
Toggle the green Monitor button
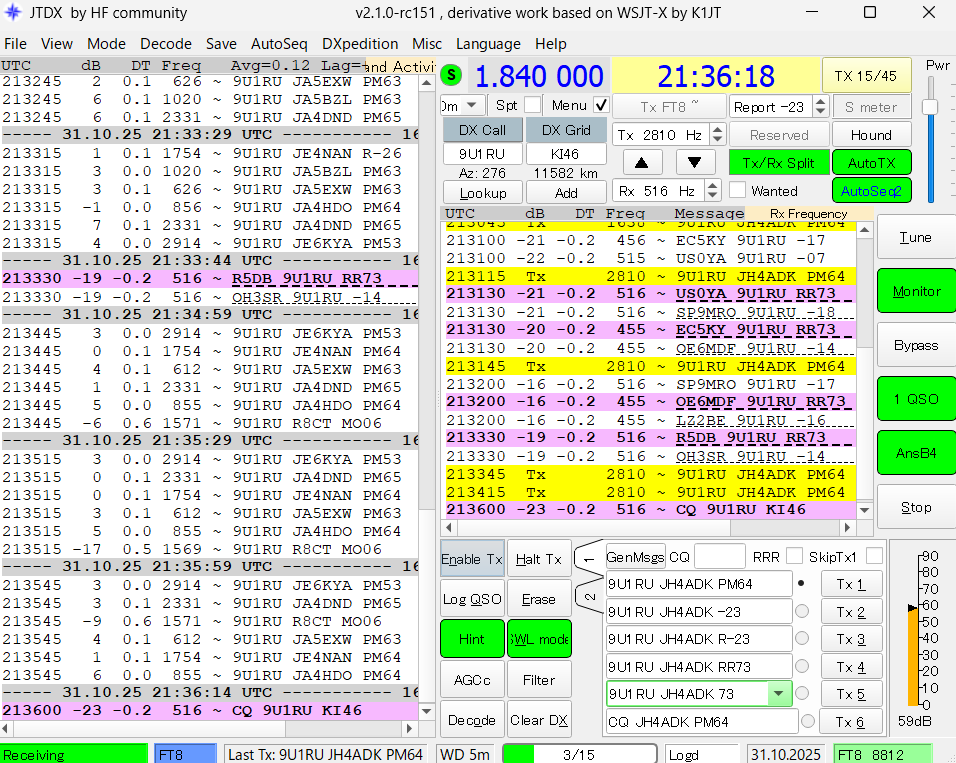coord(916,291)
